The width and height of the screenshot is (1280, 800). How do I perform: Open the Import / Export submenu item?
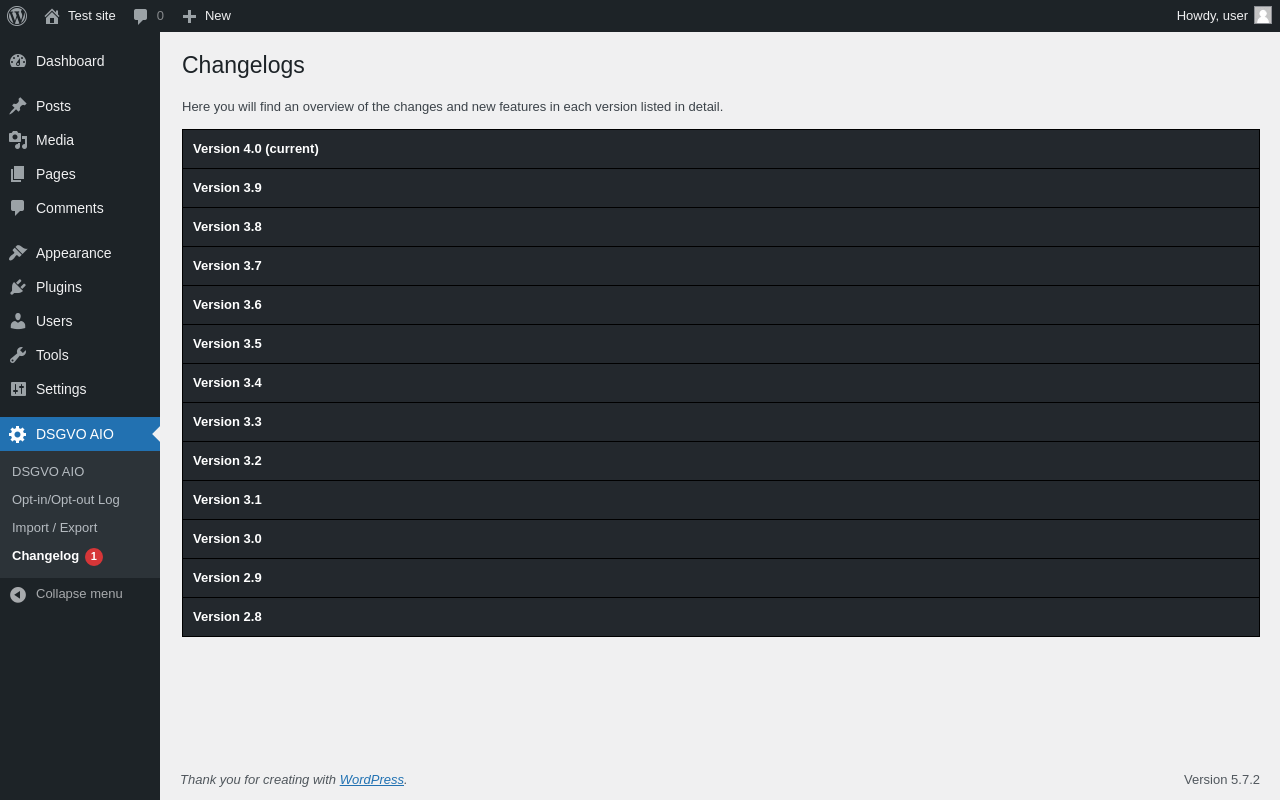(55, 527)
